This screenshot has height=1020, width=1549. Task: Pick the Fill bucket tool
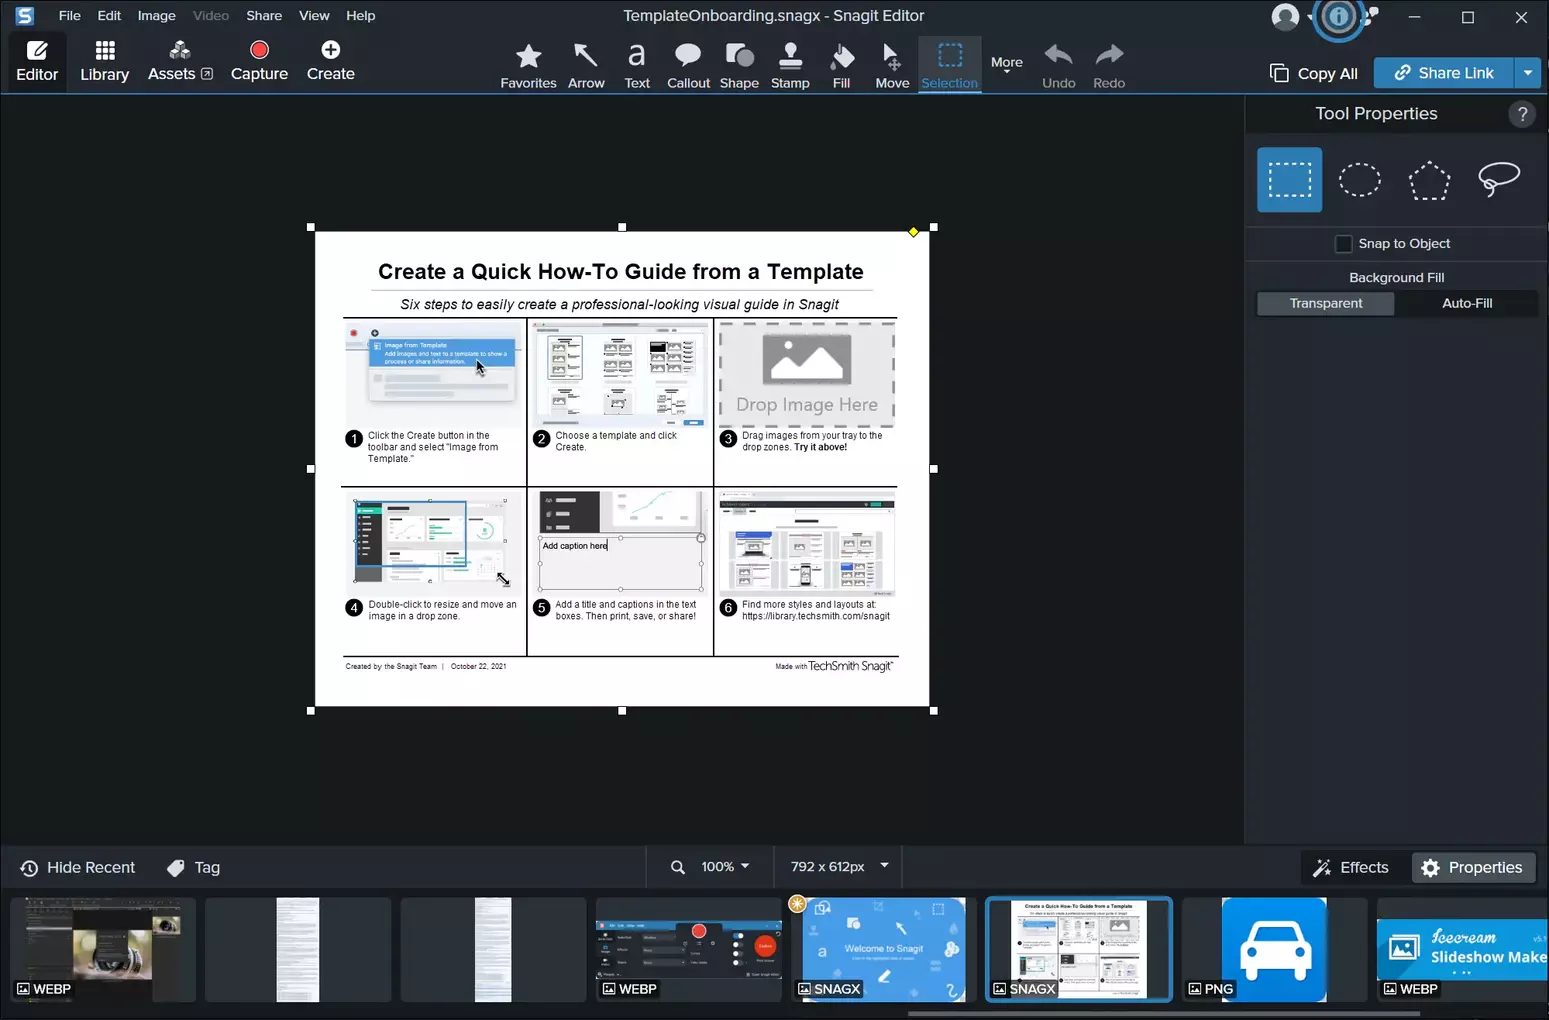click(x=841, y=65)
